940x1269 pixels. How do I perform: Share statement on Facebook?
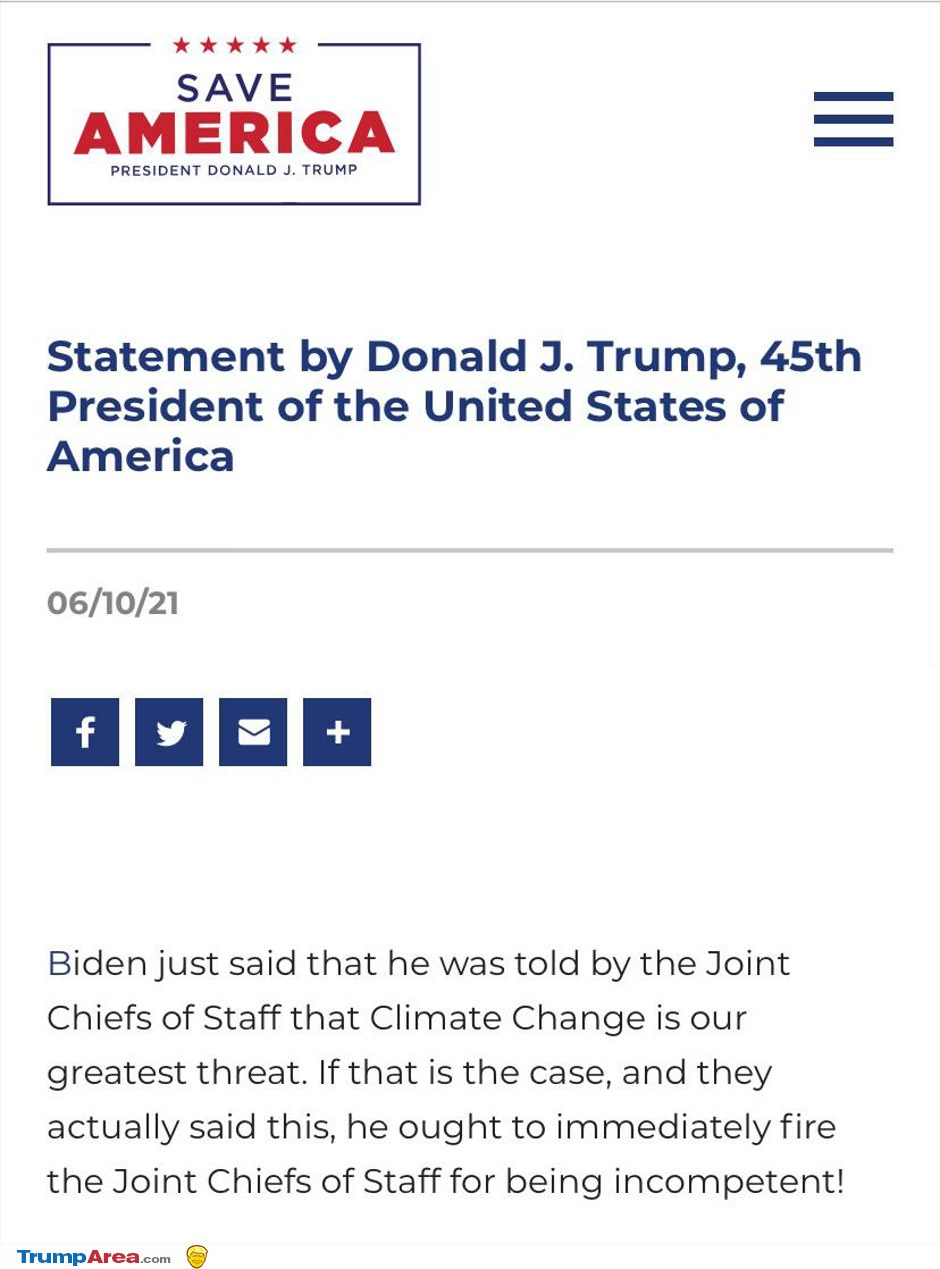85,732
